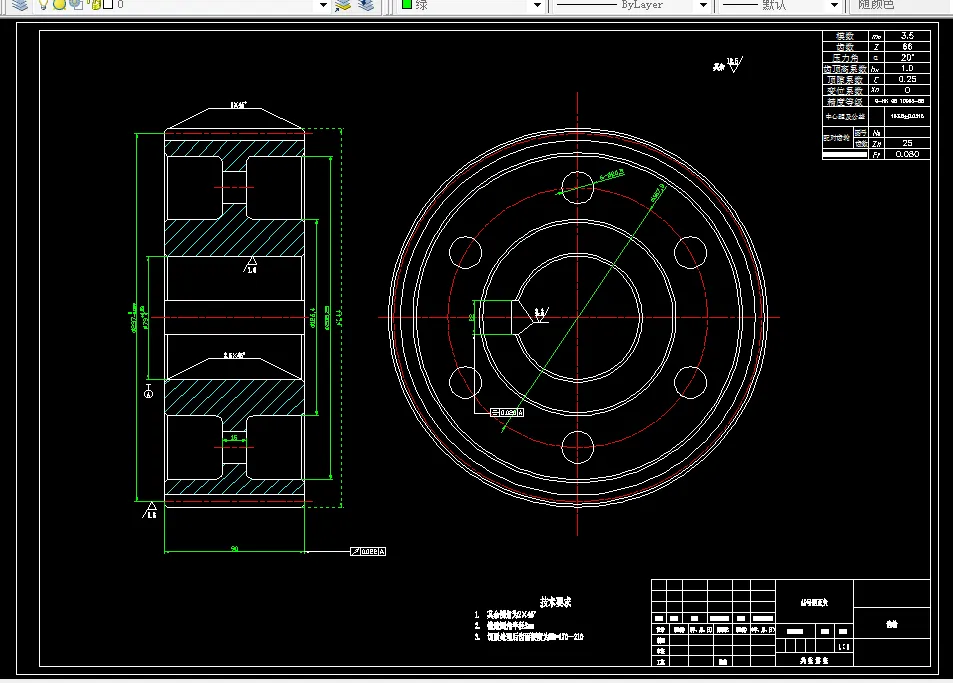Toggle freeze in current viewport icon

pos(76,5)
